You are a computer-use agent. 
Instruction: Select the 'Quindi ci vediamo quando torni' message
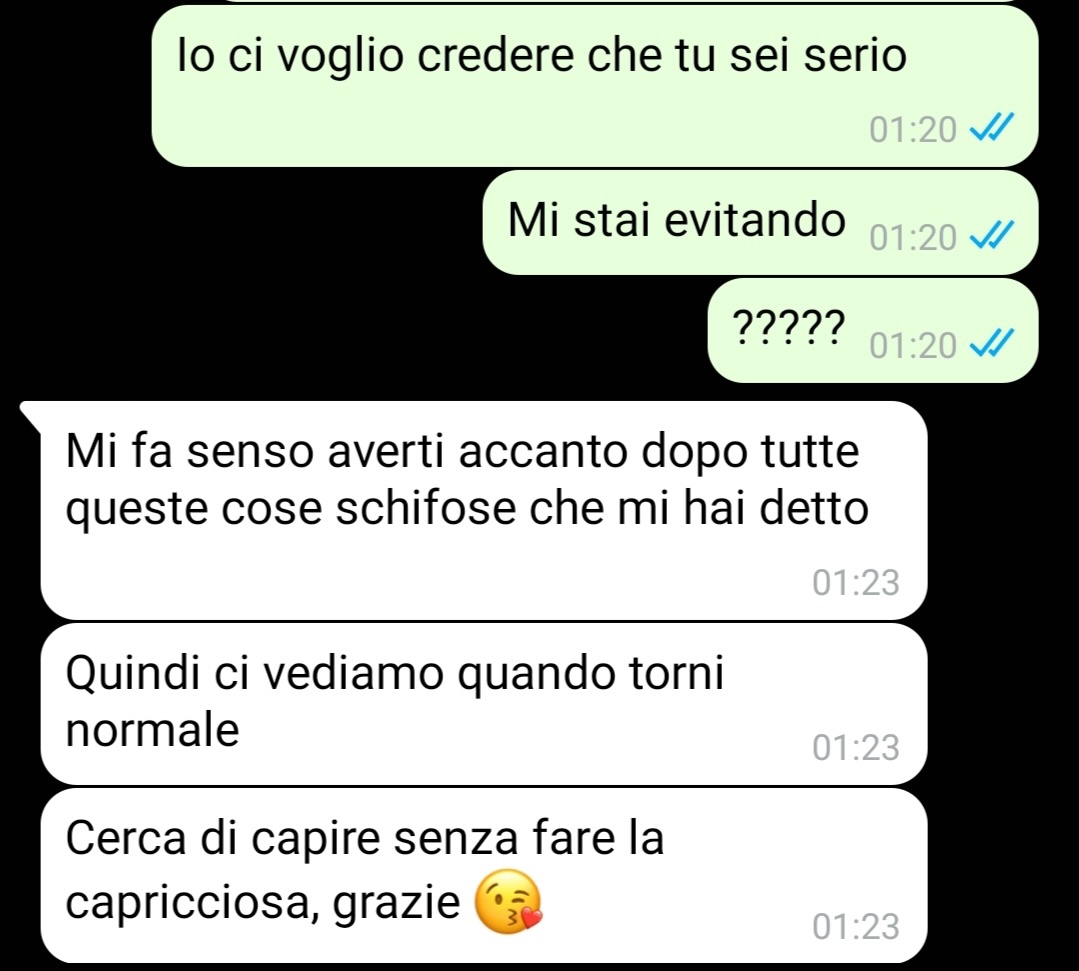click(484, 705)
